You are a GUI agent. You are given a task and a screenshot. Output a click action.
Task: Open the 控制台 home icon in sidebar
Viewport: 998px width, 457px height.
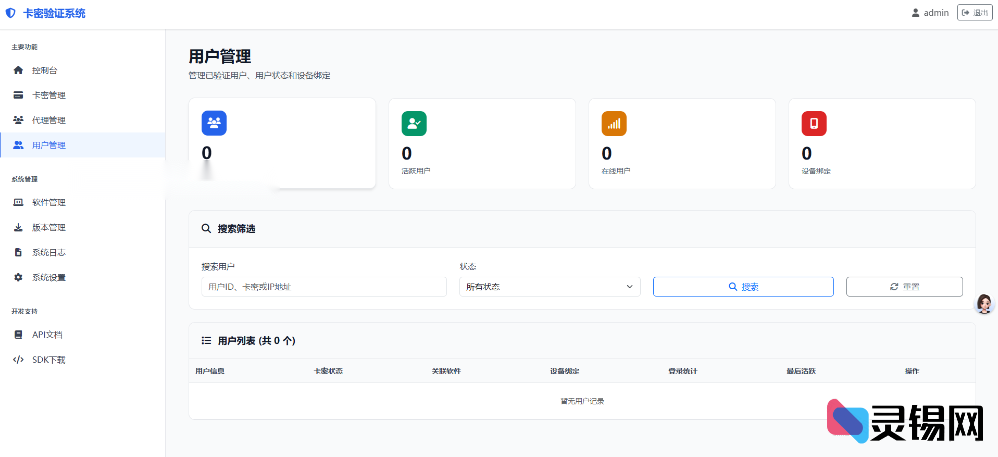(x=18, y=71)
